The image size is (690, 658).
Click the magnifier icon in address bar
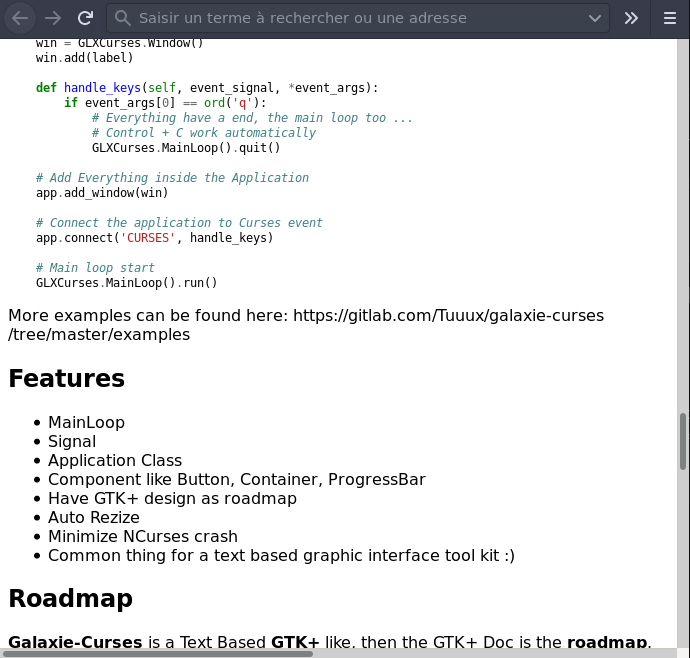click(x=122, y=18)
